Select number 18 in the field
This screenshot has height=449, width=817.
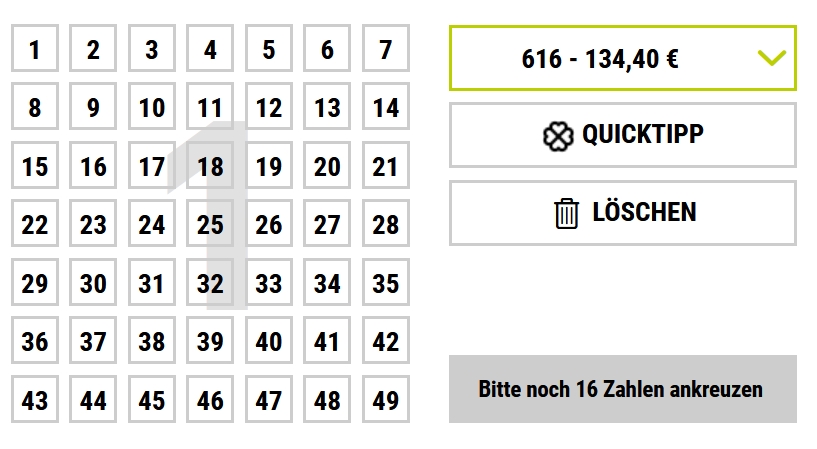pos(210,165)
